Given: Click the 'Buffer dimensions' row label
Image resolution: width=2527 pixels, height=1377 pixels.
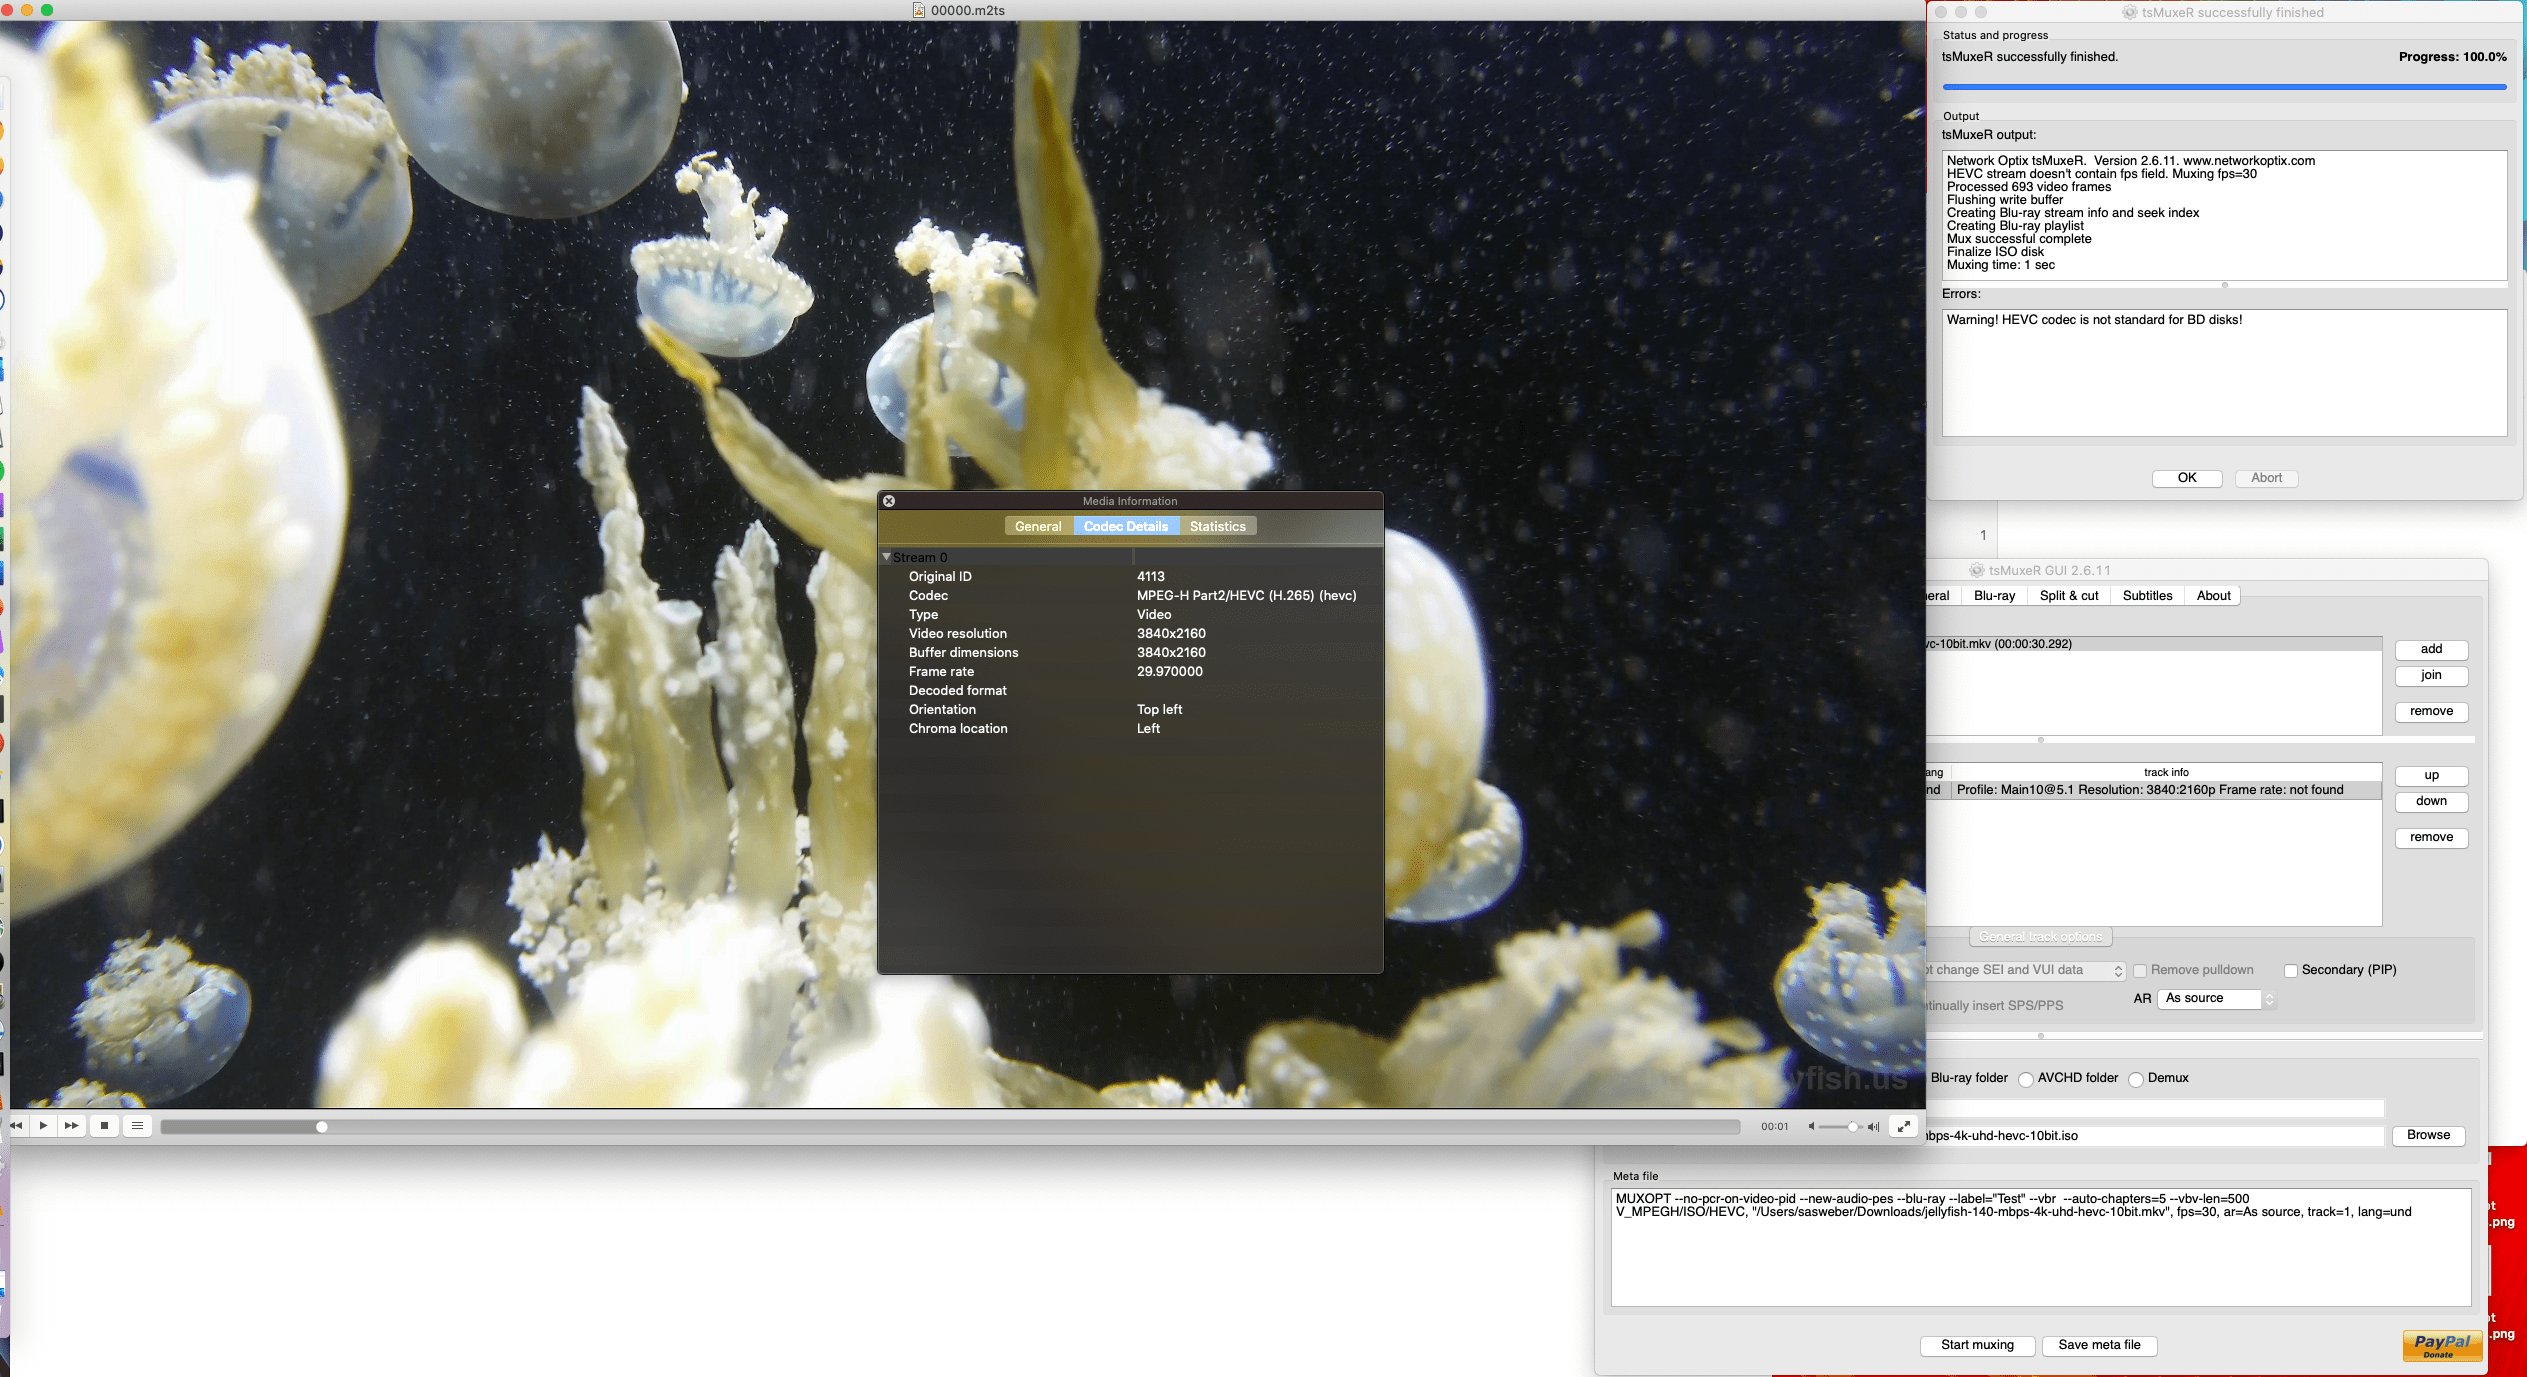Looking at the screenshot, I should [963, 652].
